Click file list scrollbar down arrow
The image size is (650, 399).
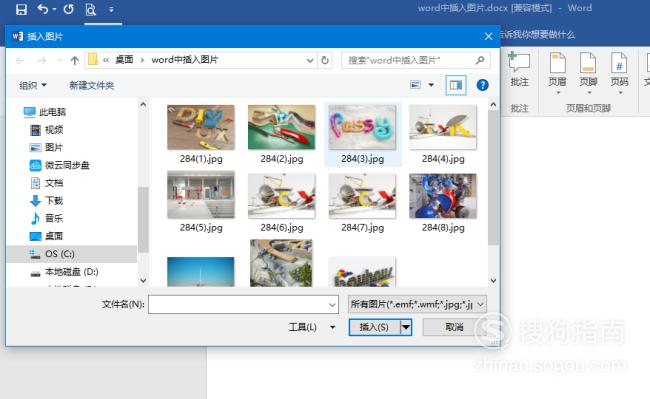click(x=493, y=281)
